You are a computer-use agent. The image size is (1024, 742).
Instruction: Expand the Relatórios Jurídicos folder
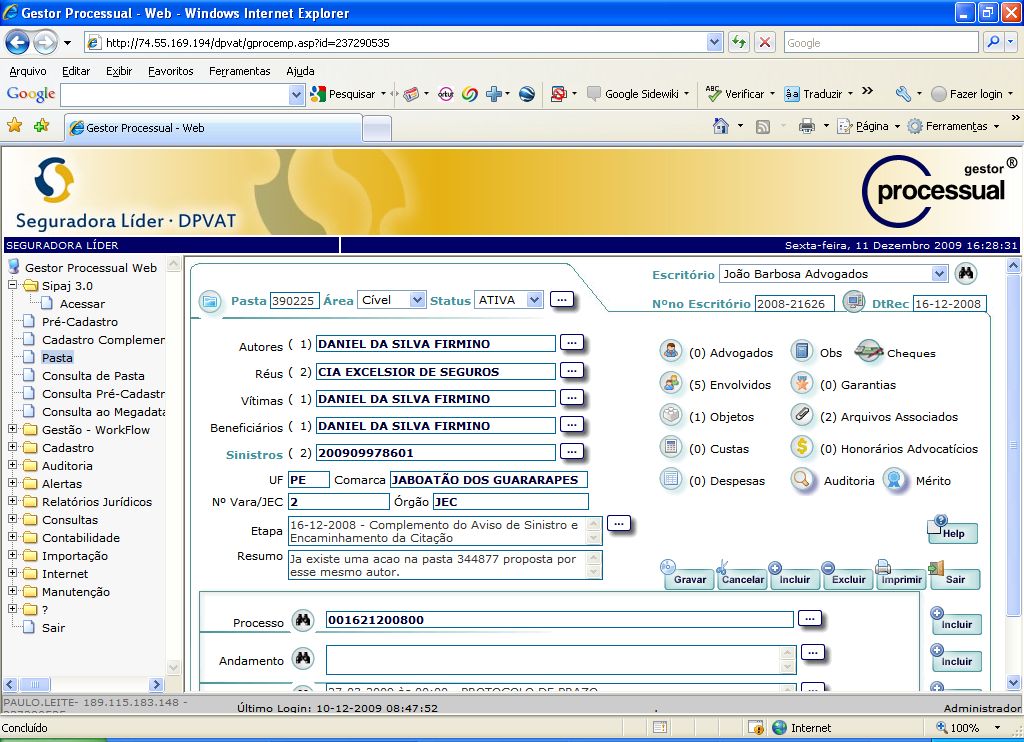click(x=12, y=501)
